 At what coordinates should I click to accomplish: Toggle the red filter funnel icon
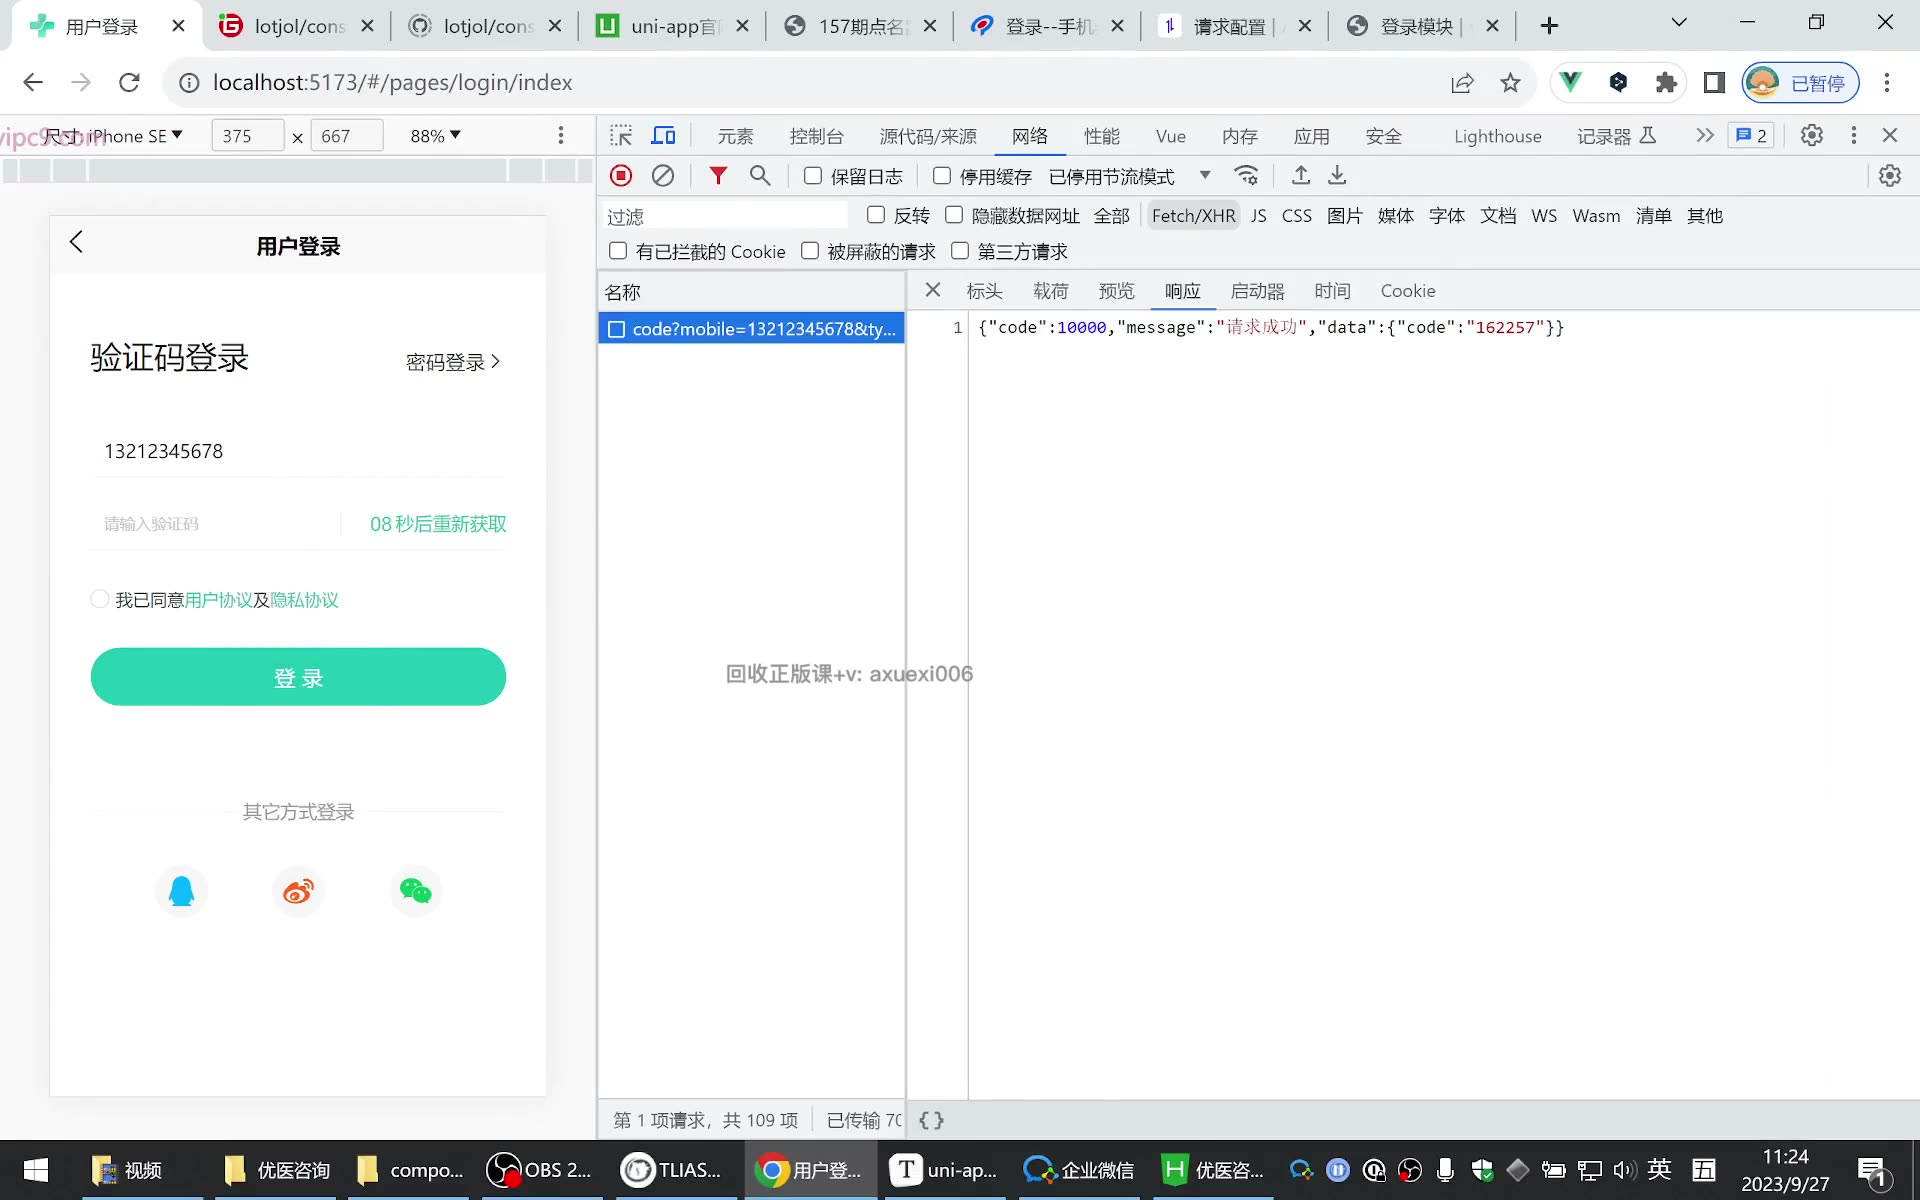click(718, 176)
